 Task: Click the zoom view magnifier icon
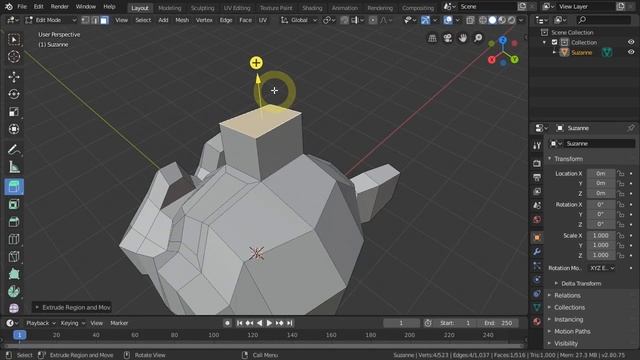click(478, 38)
